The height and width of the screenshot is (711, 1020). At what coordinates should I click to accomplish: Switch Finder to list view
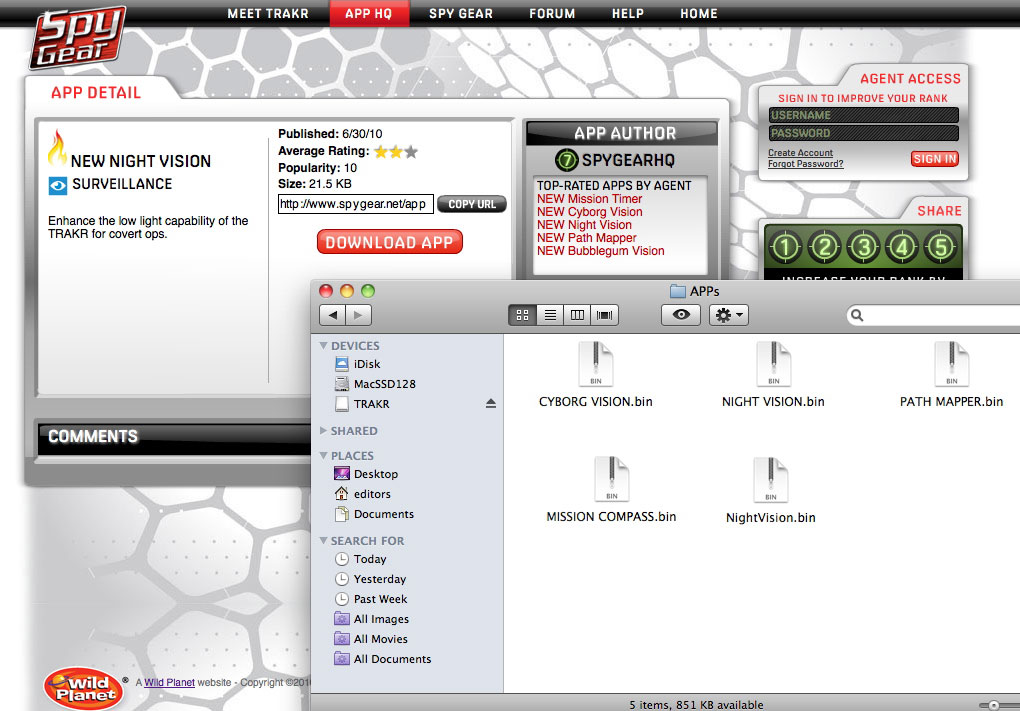click(x=550, y=315)
